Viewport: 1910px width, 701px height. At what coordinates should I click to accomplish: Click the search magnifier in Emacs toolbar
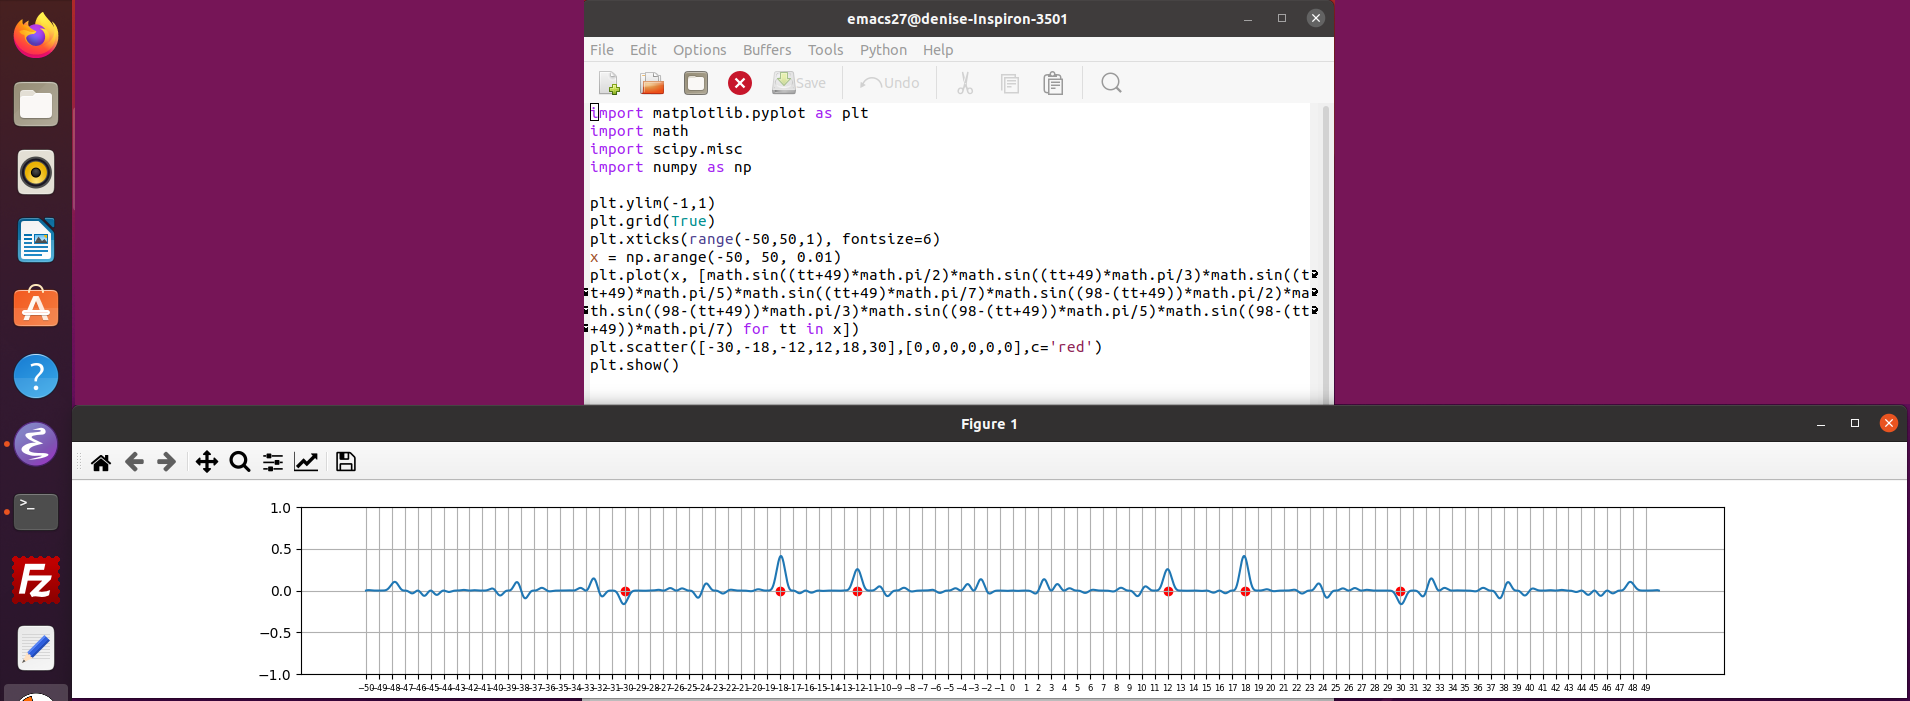tap(1111, 83)
